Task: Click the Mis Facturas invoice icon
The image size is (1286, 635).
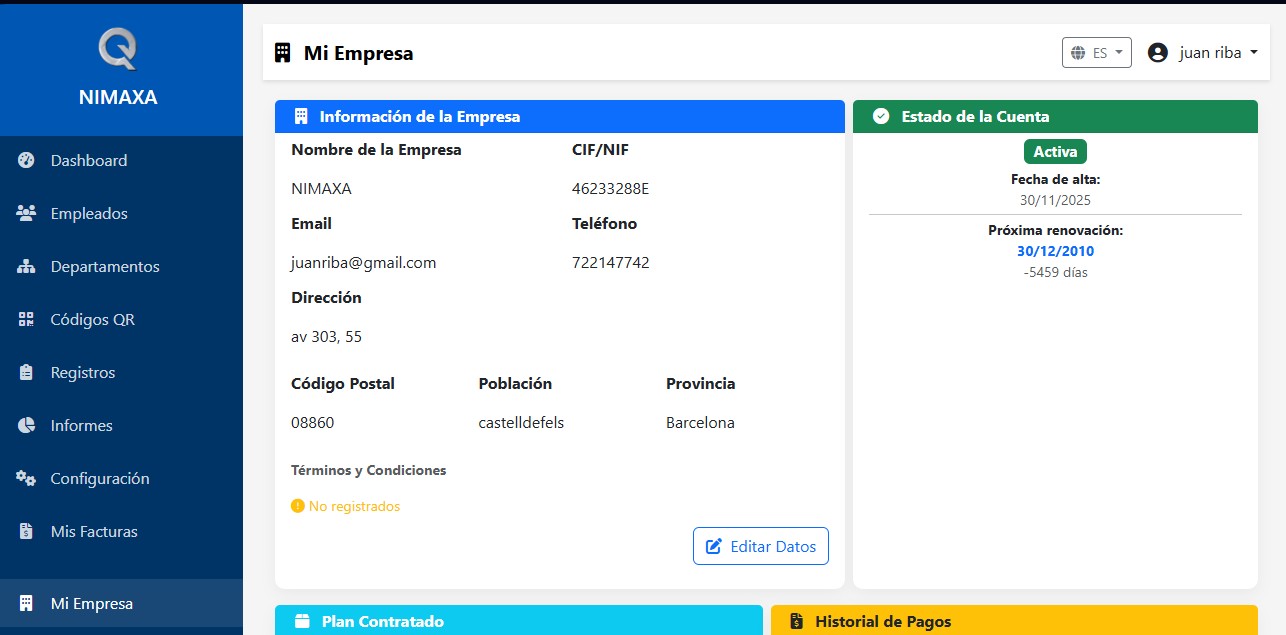Action: click(x=27, y=531)
